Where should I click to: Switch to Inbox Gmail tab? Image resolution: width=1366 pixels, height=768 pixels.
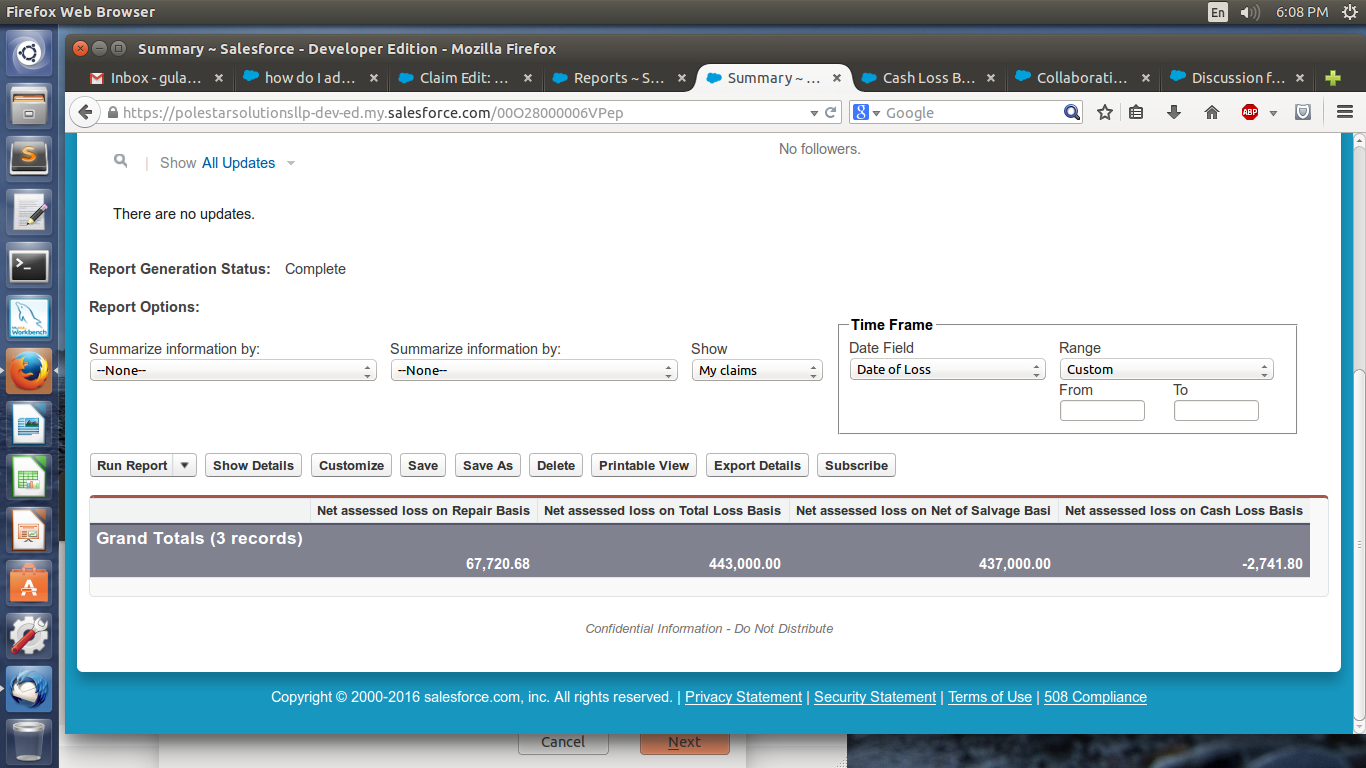coord(156,78)
